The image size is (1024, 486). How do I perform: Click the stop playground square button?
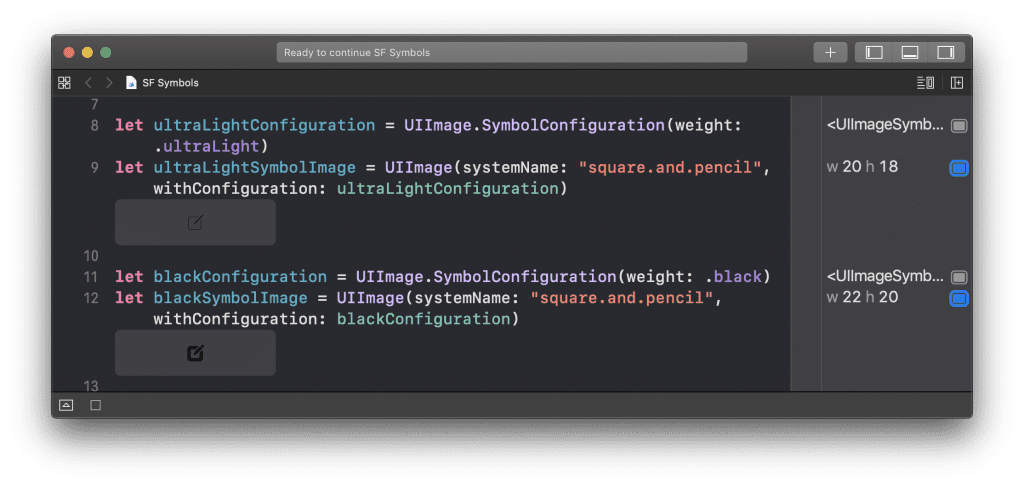click(x=95, y=405)
